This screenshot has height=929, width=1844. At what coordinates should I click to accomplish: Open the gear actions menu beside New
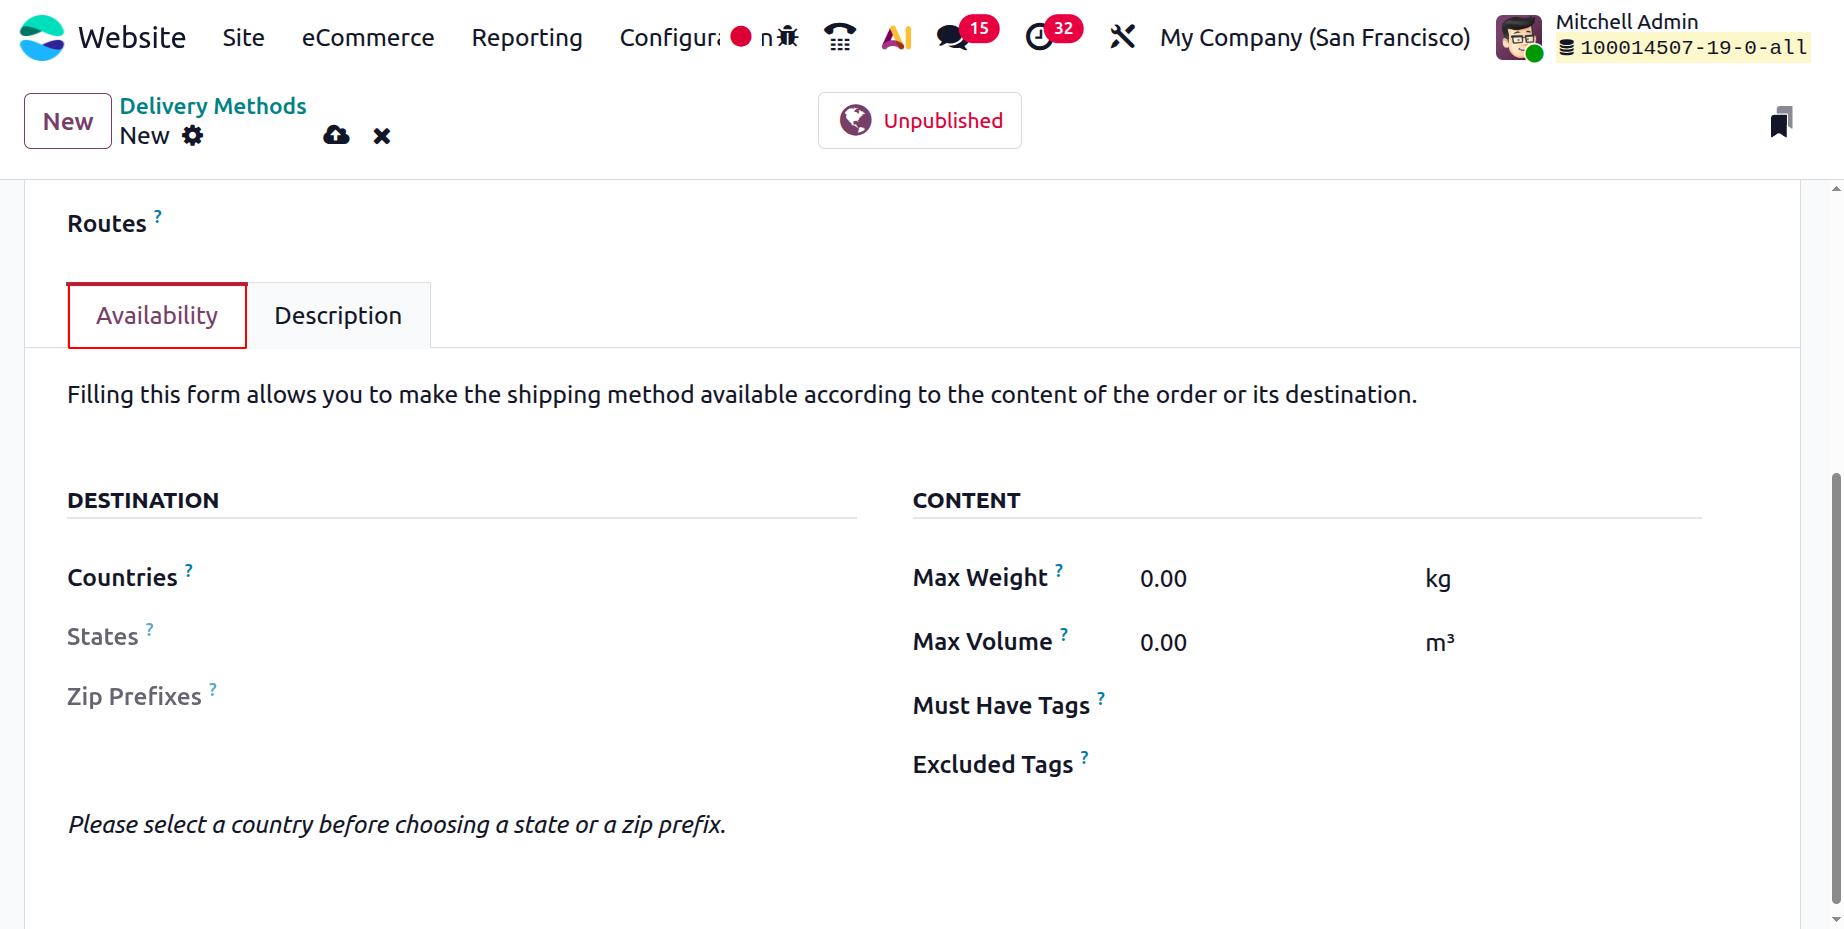coord(192,136)
